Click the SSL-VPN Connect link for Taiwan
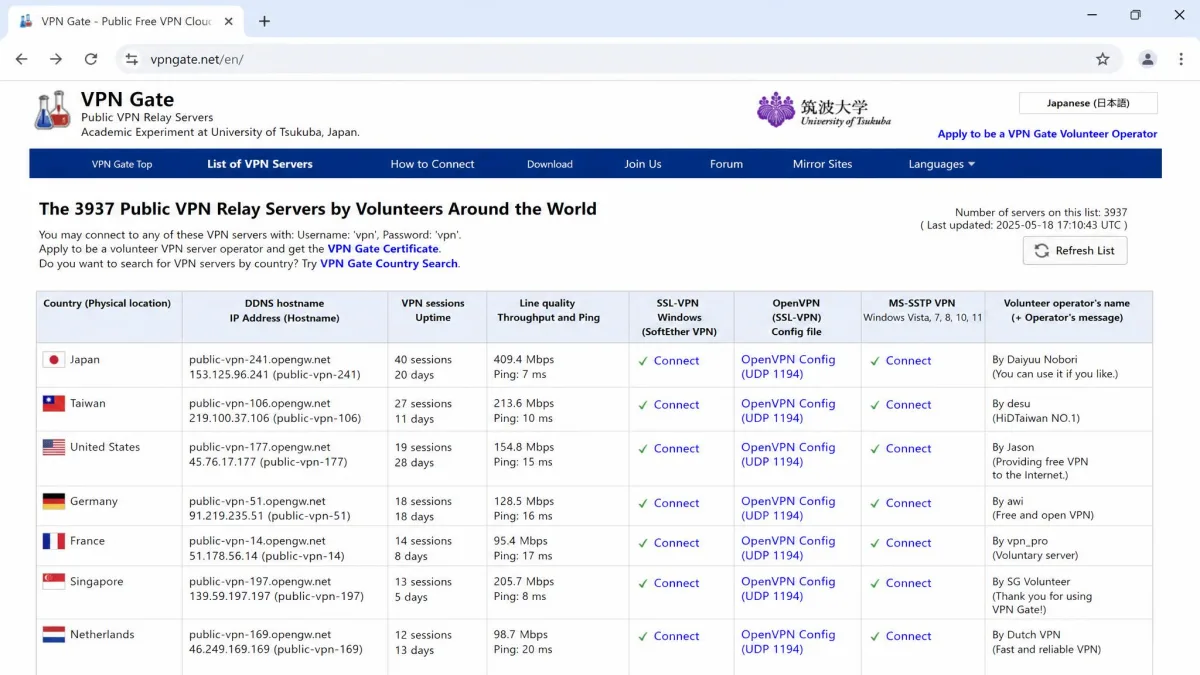Viewport: 1200px width, 675px height. 677,405
